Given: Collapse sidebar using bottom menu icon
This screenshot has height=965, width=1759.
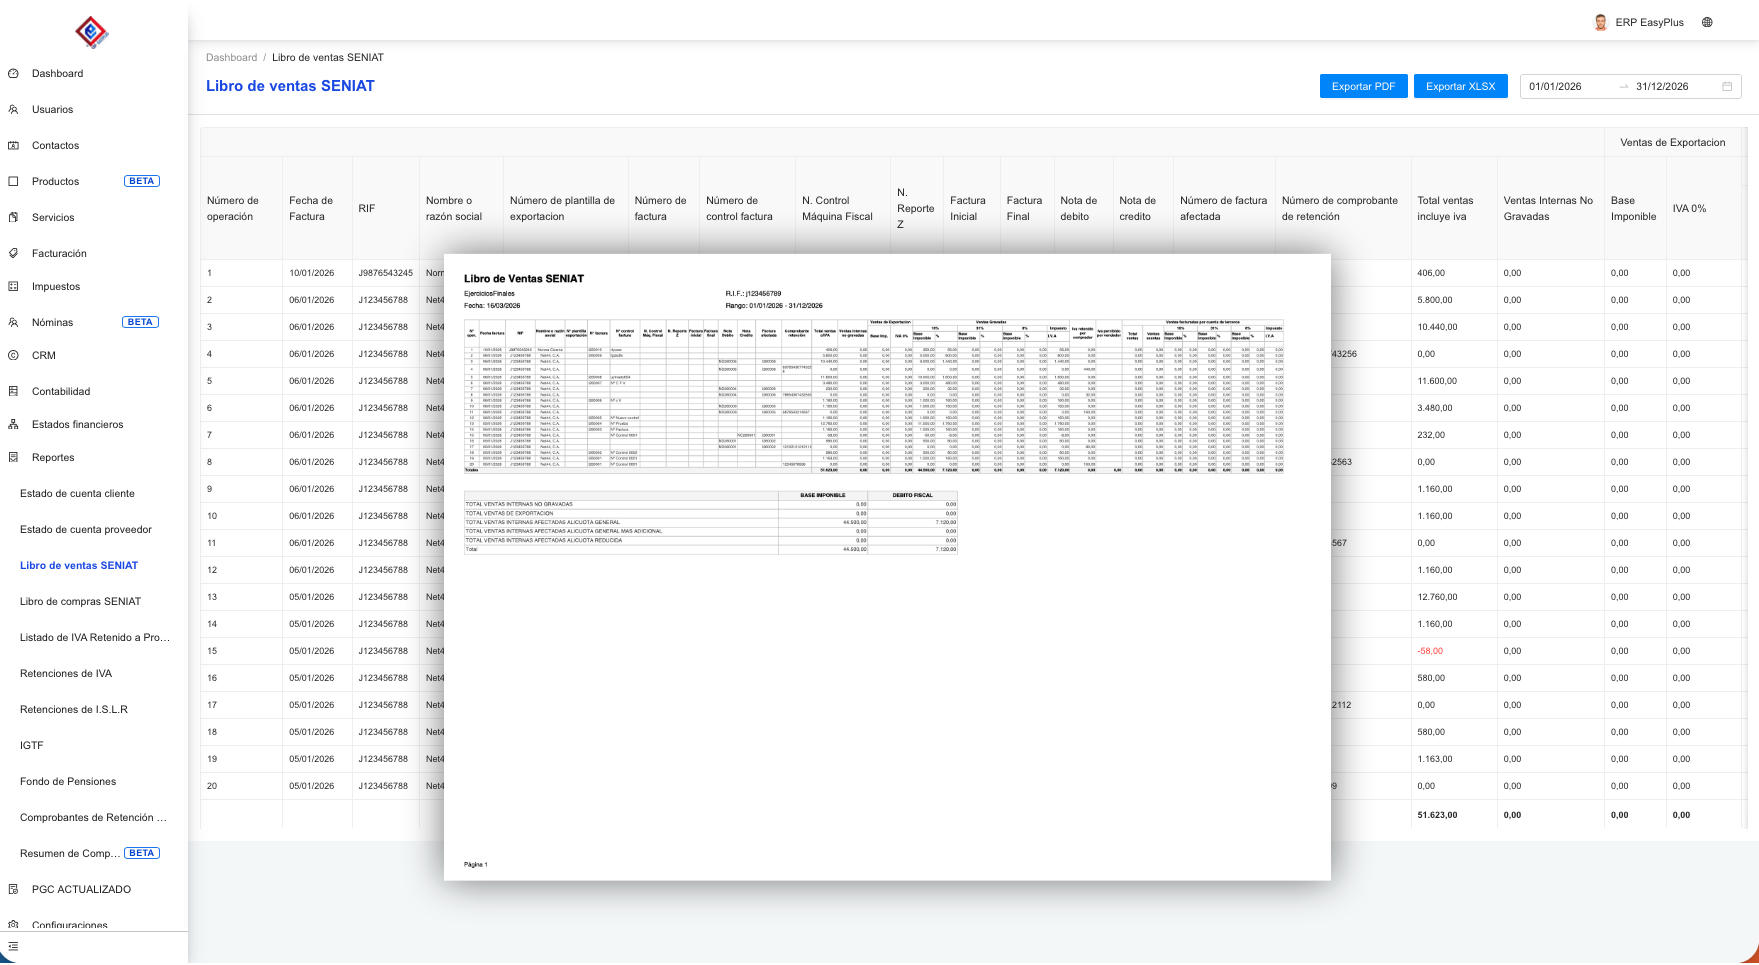Looking at the screenshot, I should (13, 946).
